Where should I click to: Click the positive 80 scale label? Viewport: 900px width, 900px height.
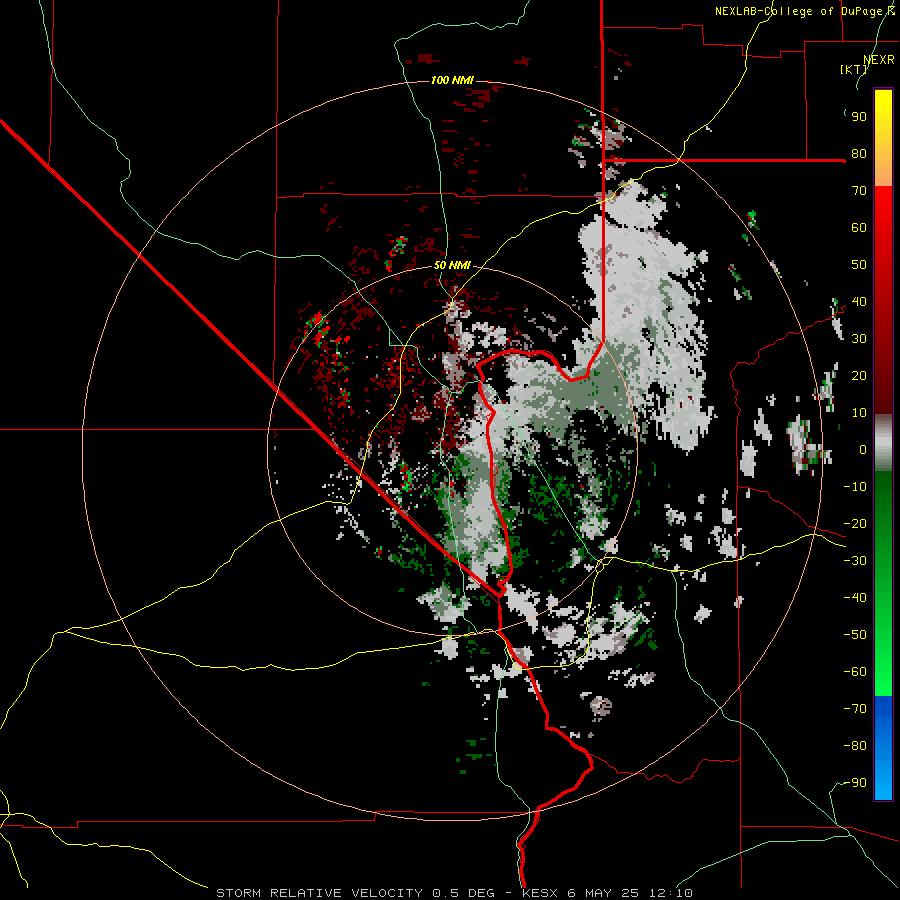click(x=859, y=154)
